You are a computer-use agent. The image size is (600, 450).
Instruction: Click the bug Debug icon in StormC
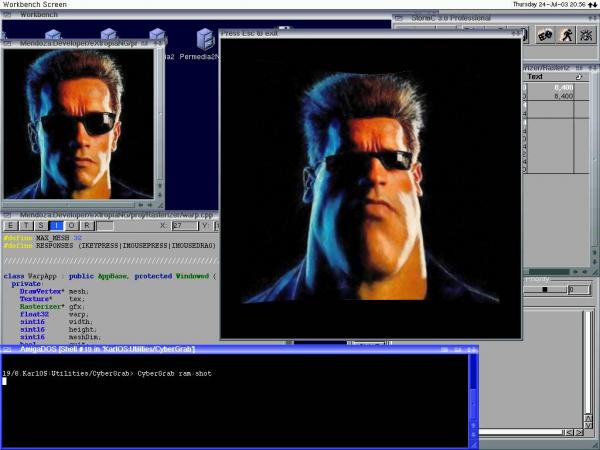pyautogui.click(x=586, y=36)
